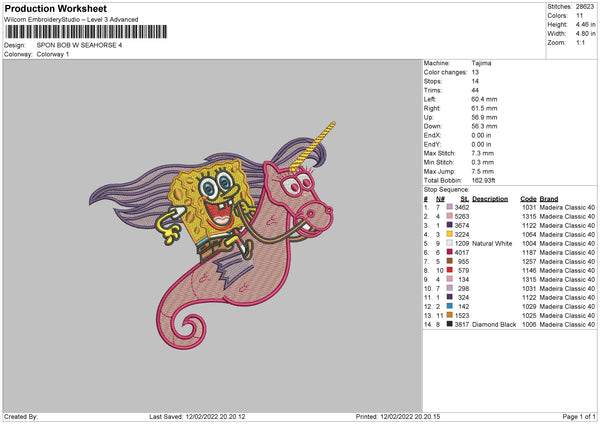Click stitch count 5263 in row 2
Screen dimensions: 600x424
[x=461, y=216]
